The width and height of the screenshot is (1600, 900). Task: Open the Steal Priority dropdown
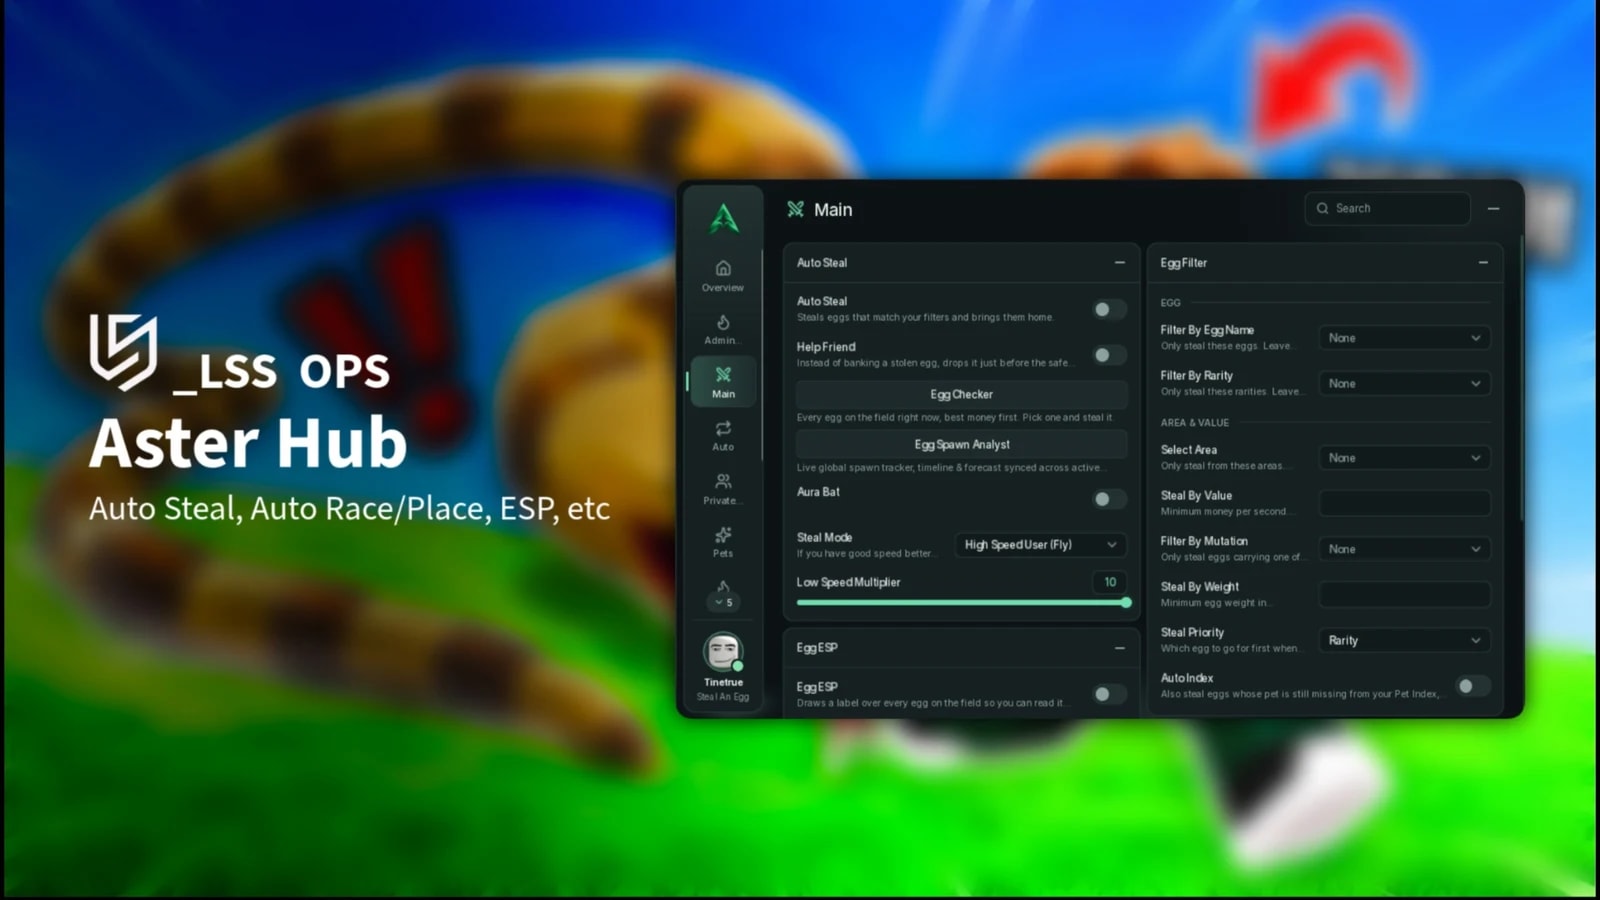point(1404,640)
